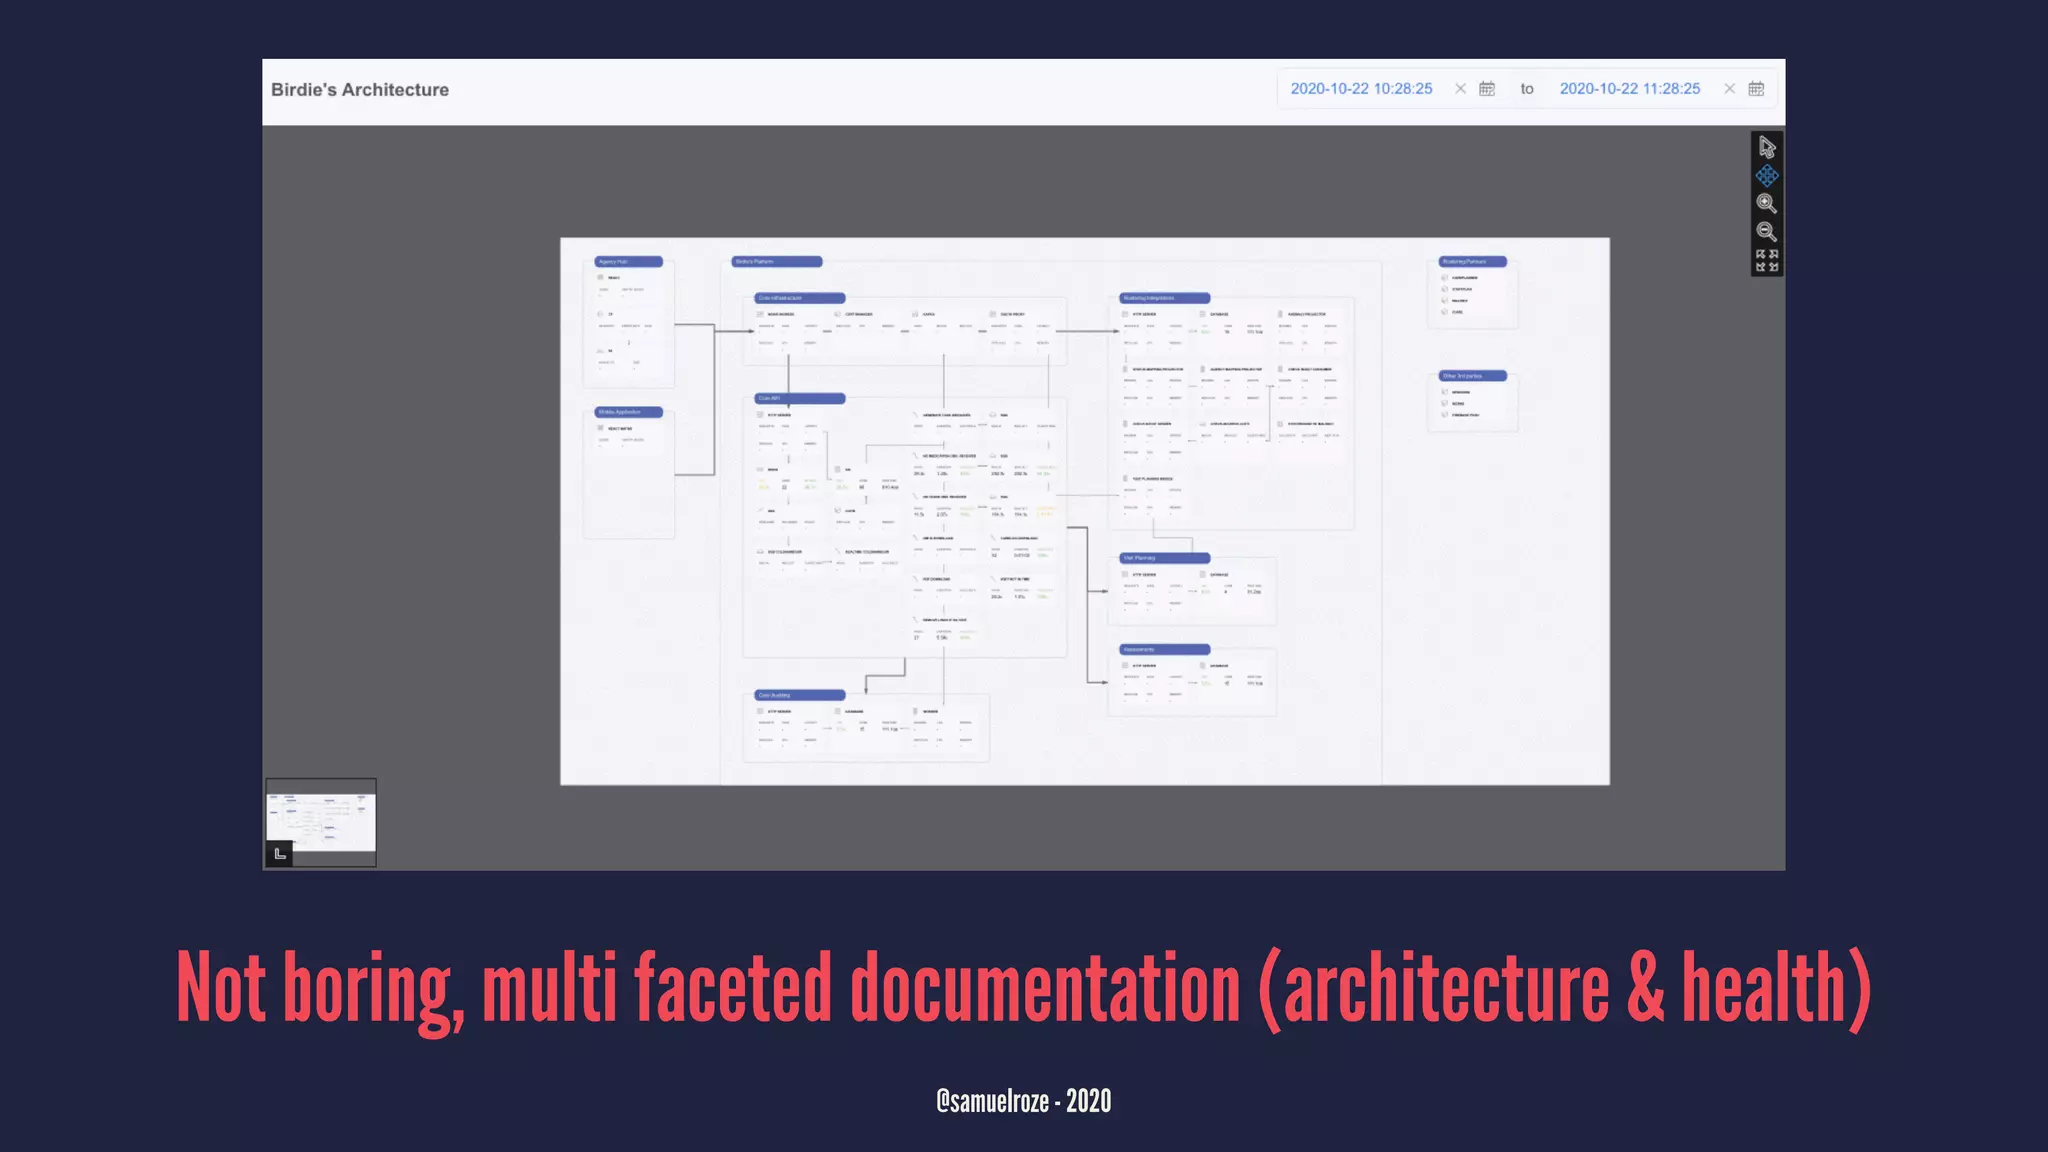Screen dimensions: 2048x1152
Task: Select the Agency Hub group label
Action: pos(629,262)
